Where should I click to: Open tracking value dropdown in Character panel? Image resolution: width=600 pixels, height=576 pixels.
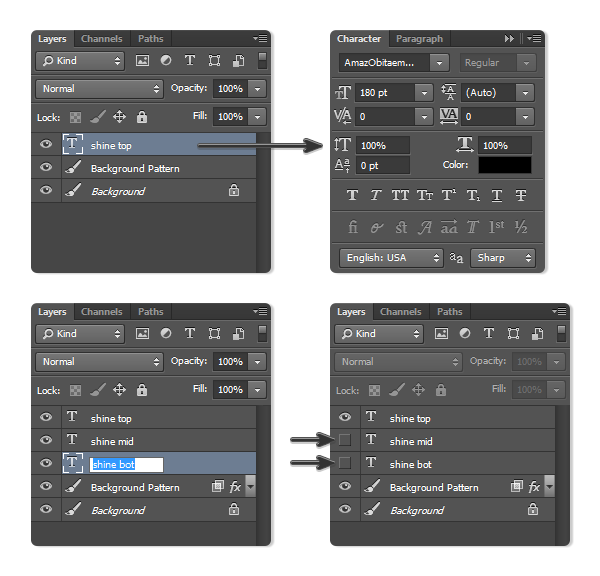pyautogui.click(x=525, y=117)
